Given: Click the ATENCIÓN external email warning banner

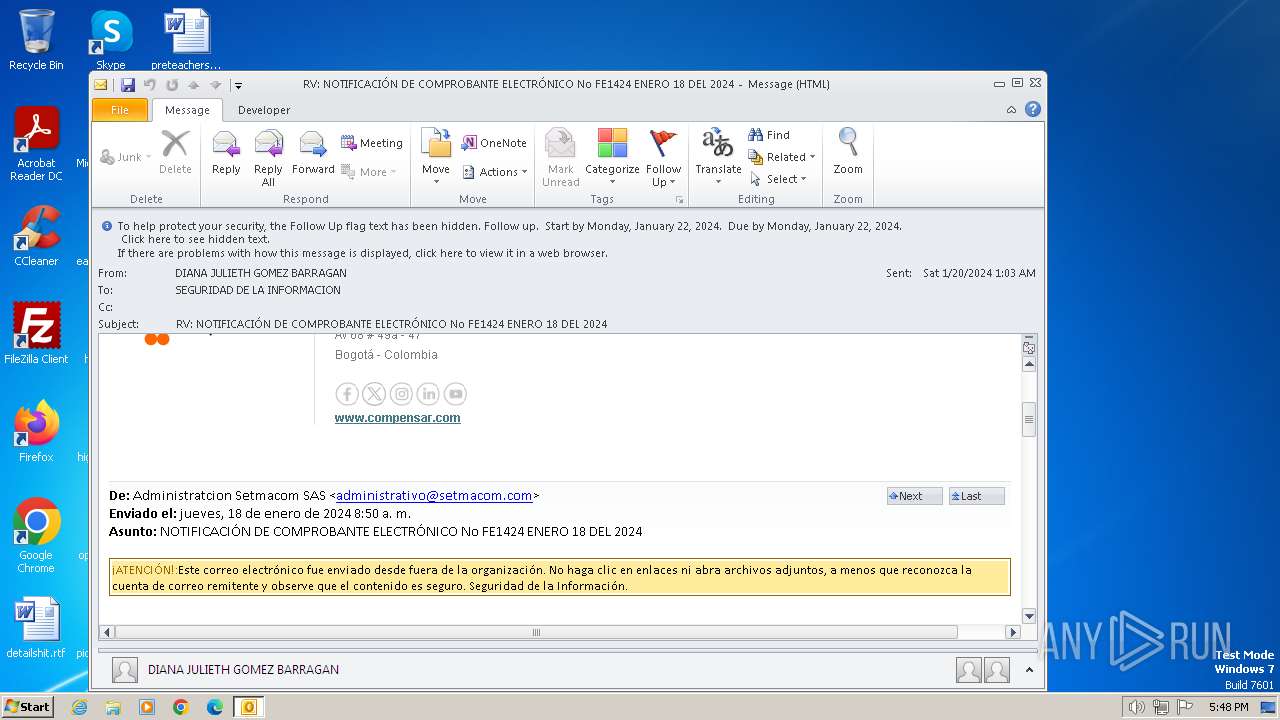Looking at the screenshot, I should 559,577.
